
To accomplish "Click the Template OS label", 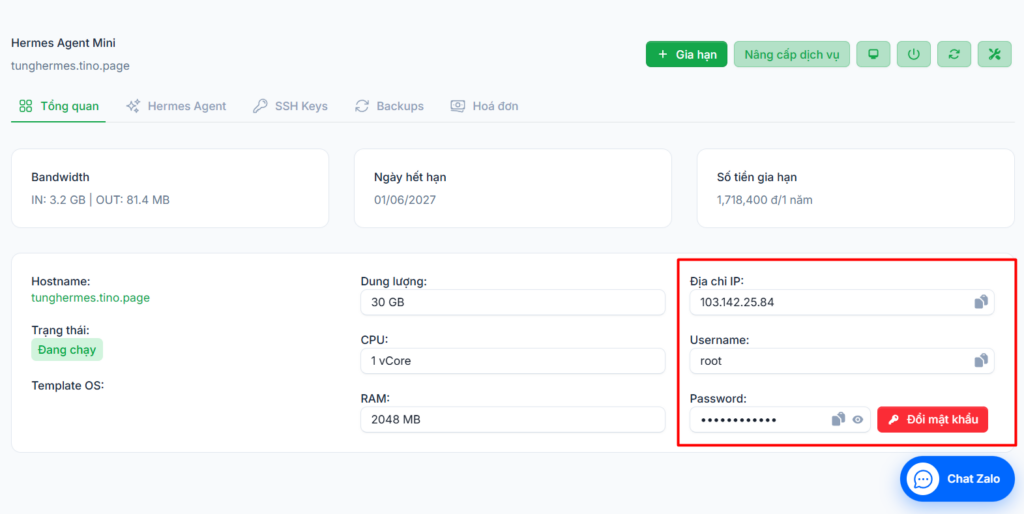I will [68, 385].
